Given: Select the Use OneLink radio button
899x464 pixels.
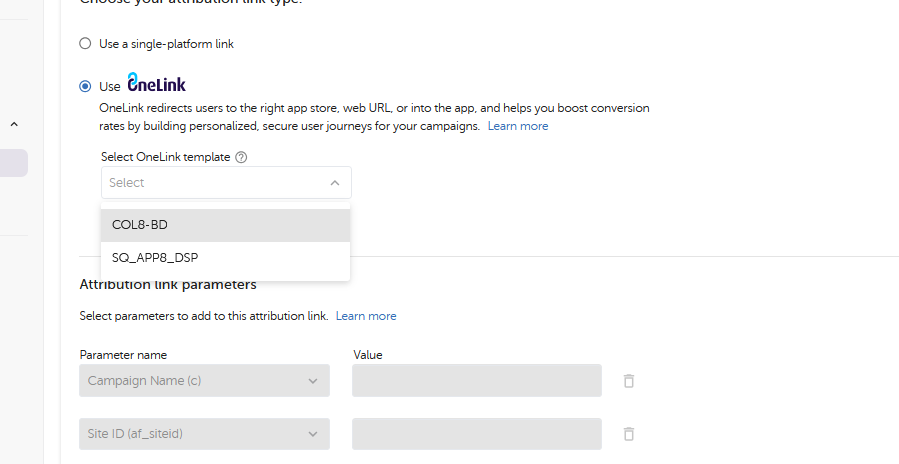Looking at the screenshot, I should click(x=85, y=86).
